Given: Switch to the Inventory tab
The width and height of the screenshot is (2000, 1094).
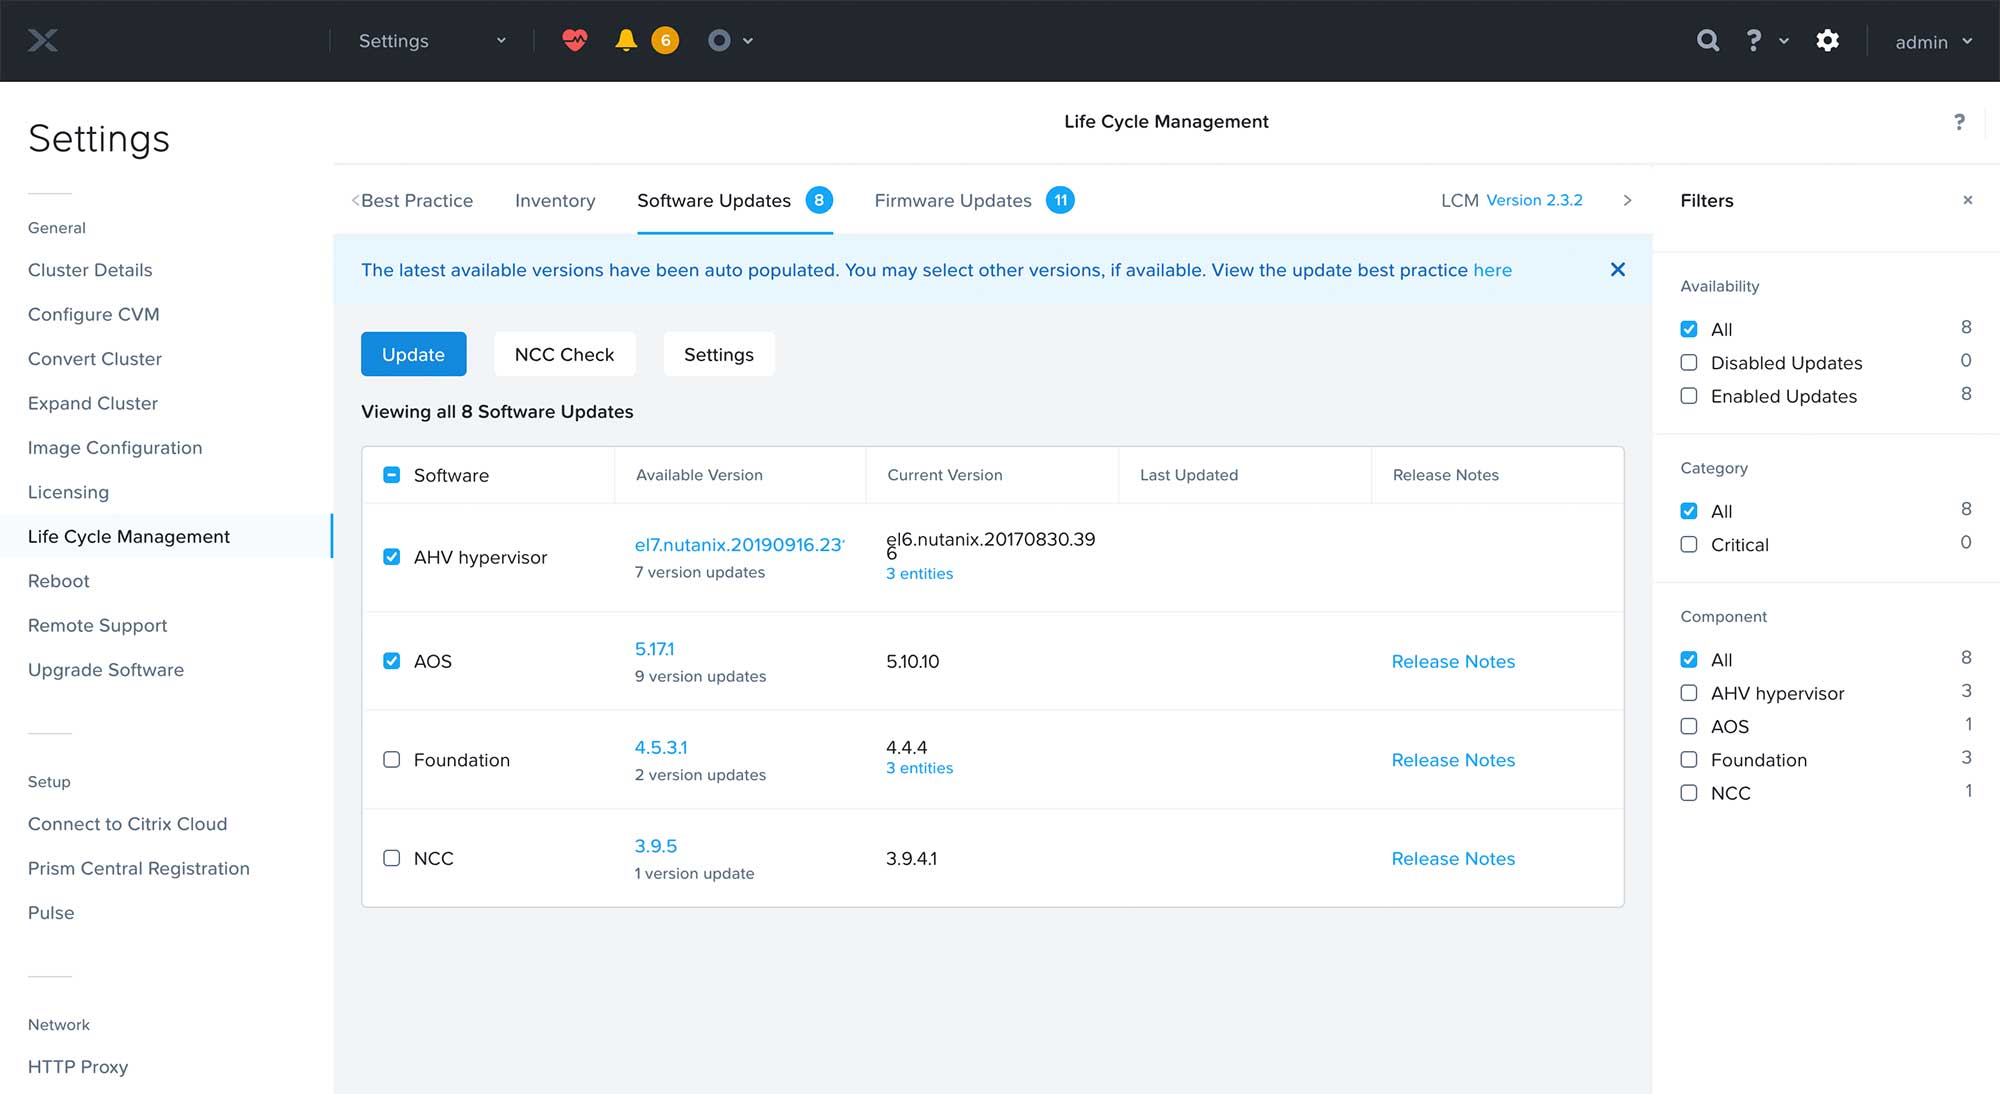Looking at the screenshot, I should 555,201.
